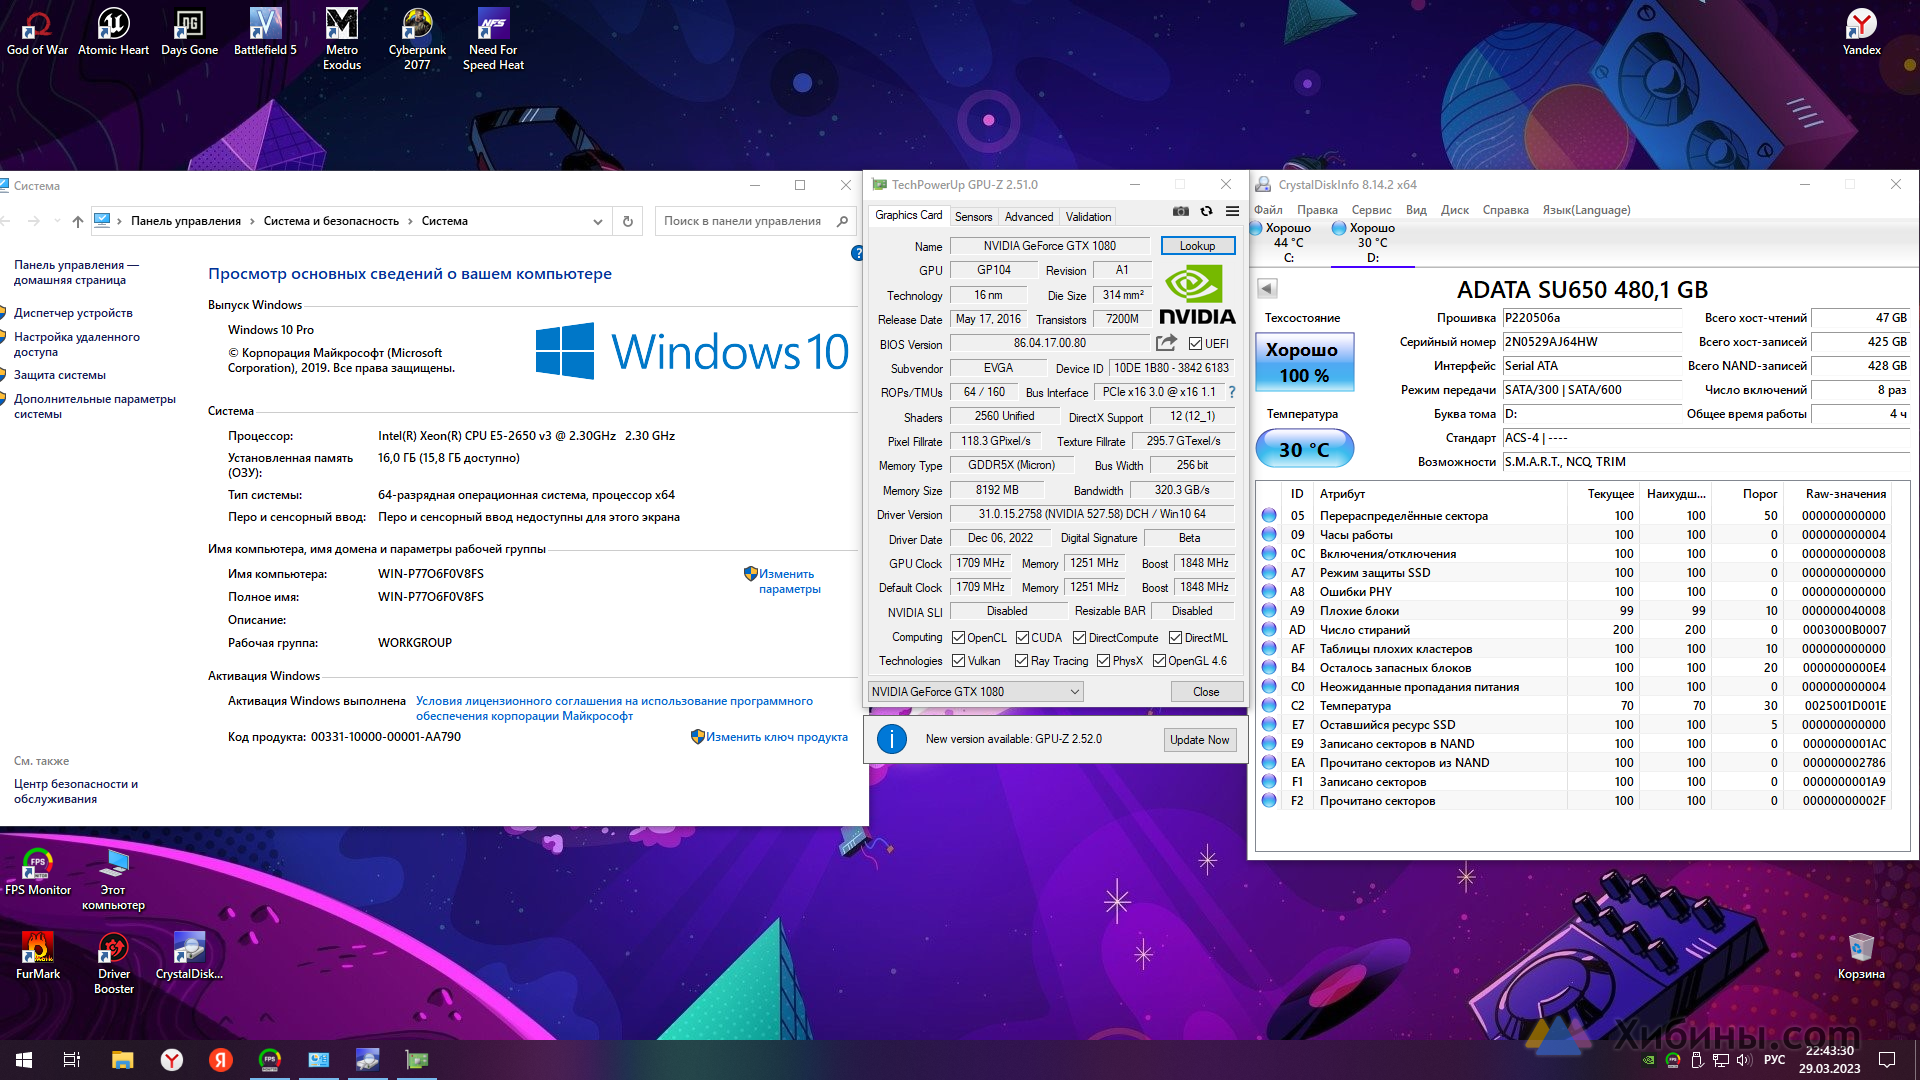The width and height of the screenshot is (1920, 1080).
Task: Click GPU-Z refresh icon
Action: point(1207,212)
